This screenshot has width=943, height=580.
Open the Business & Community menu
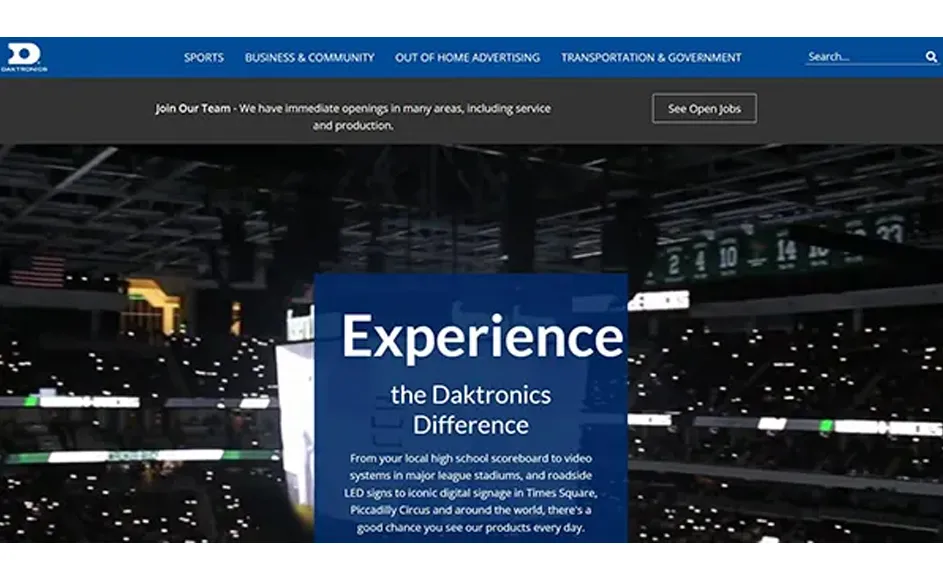coord(310,58)
